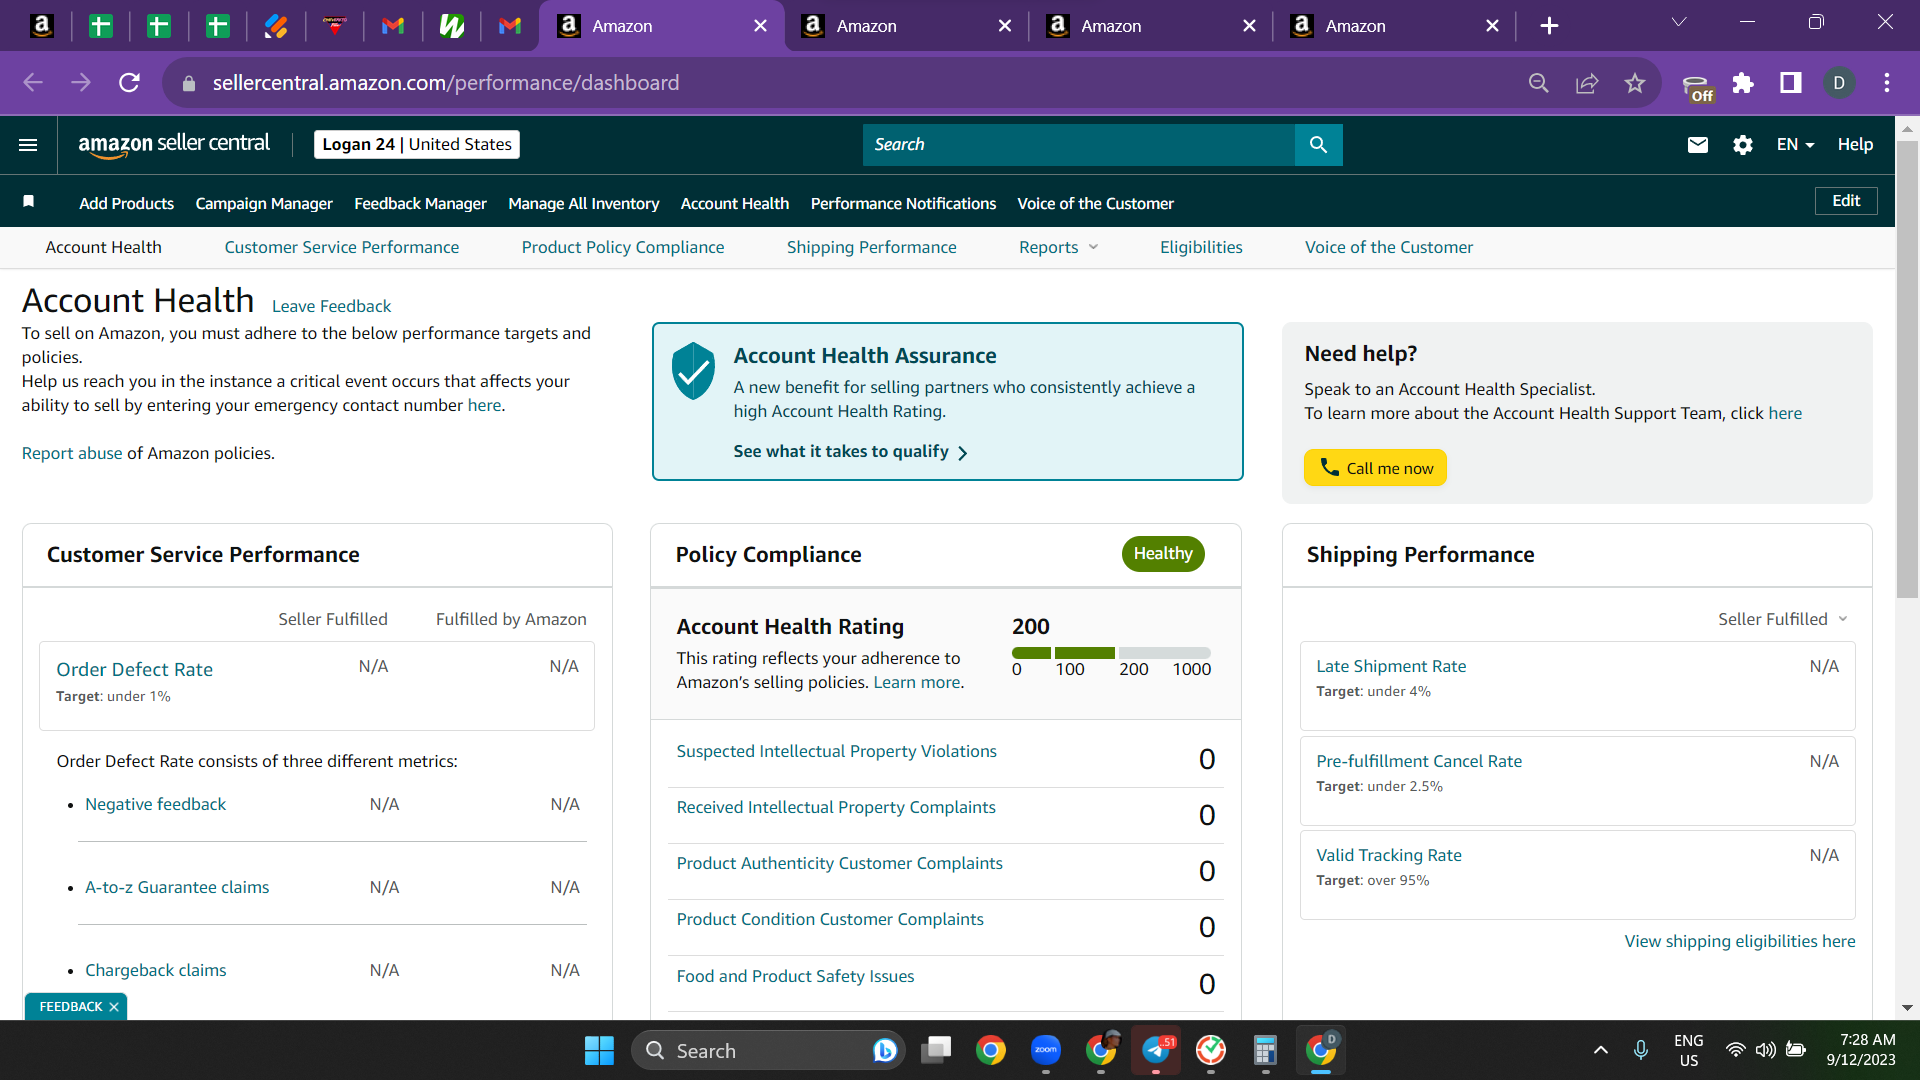Open the Logan 24 United States account switcher
This screenshot has width=1920, height=1080.
click(417, 145)
